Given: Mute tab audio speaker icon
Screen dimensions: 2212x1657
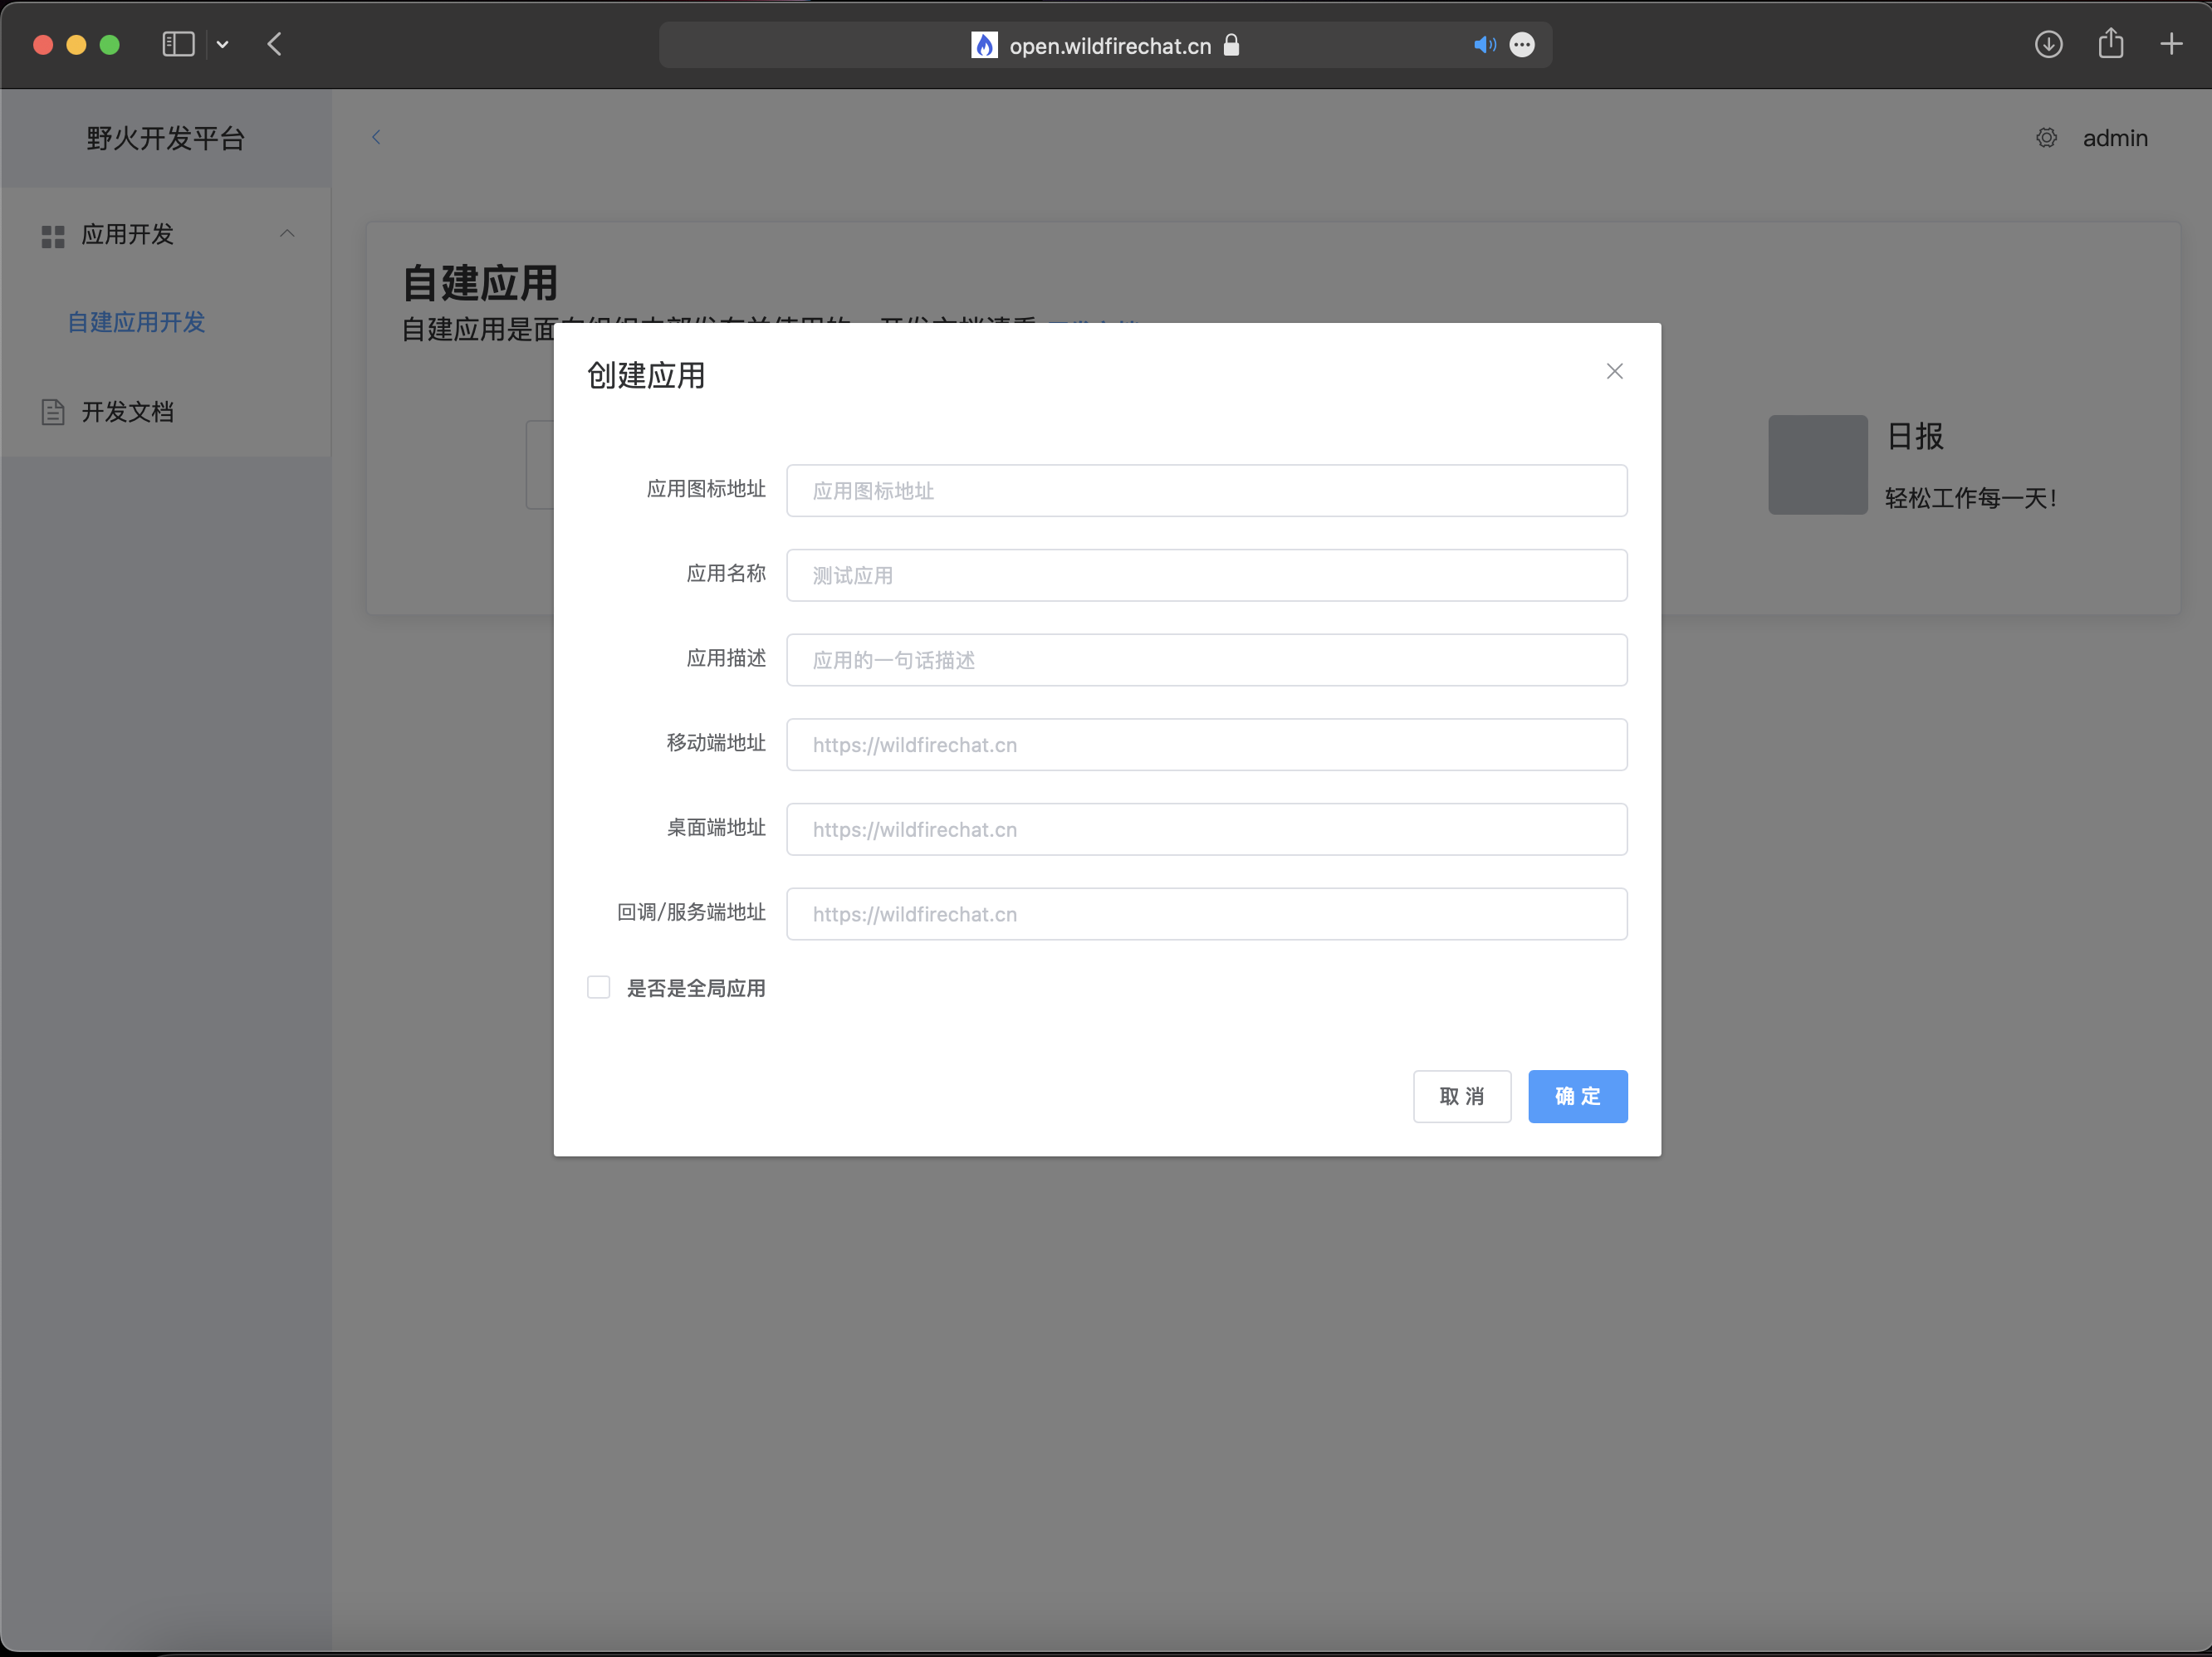Looking at the screenshot, I should (x=1484, y=45).
